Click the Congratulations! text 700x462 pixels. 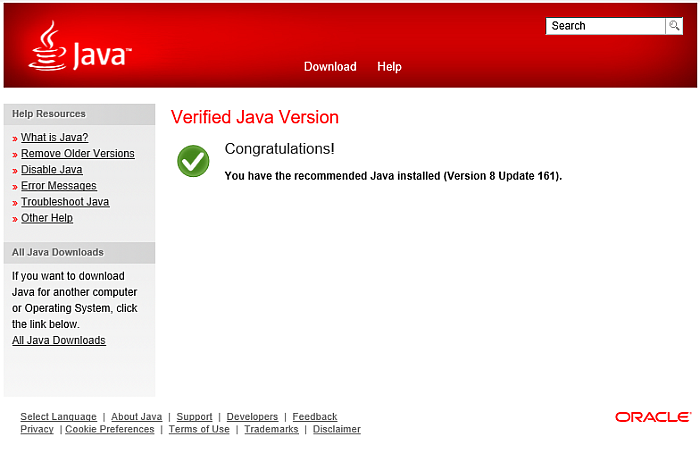pyautogui.click(x=279, y=149)
